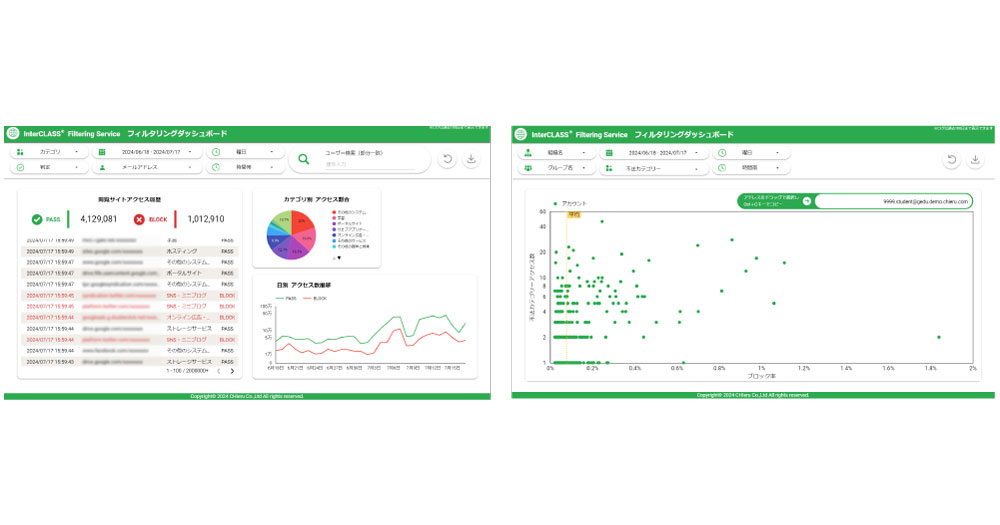This screenshot has height=525, width=1000.
Task: Click the reset icon on right dashboard
Action: (x=952, y=160)
